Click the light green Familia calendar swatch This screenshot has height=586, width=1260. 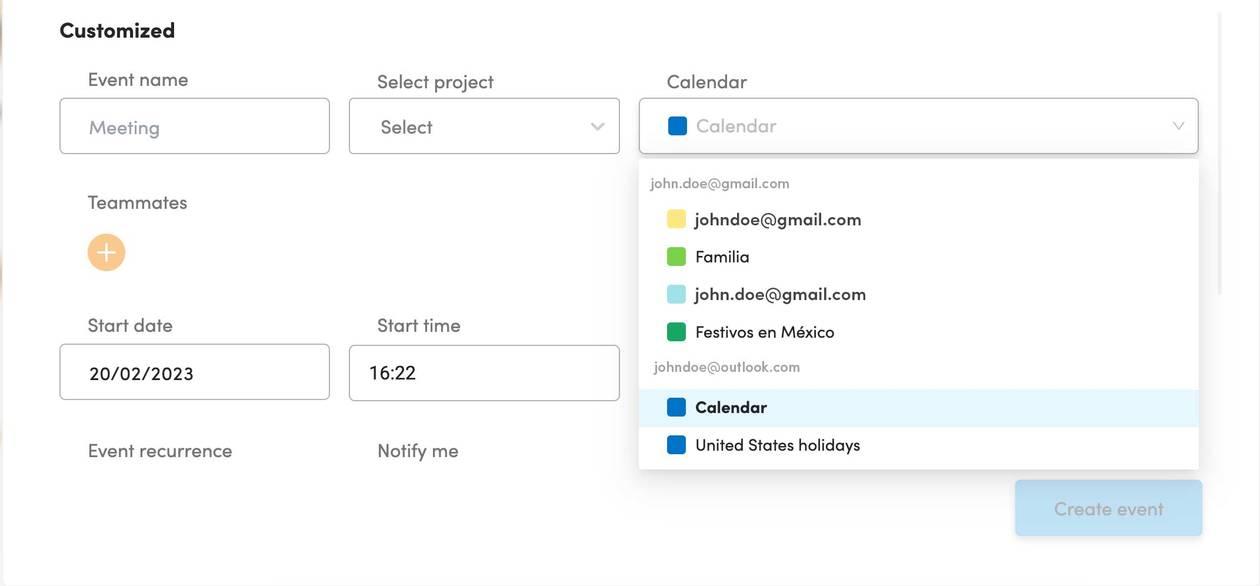(x=676, y=257)
